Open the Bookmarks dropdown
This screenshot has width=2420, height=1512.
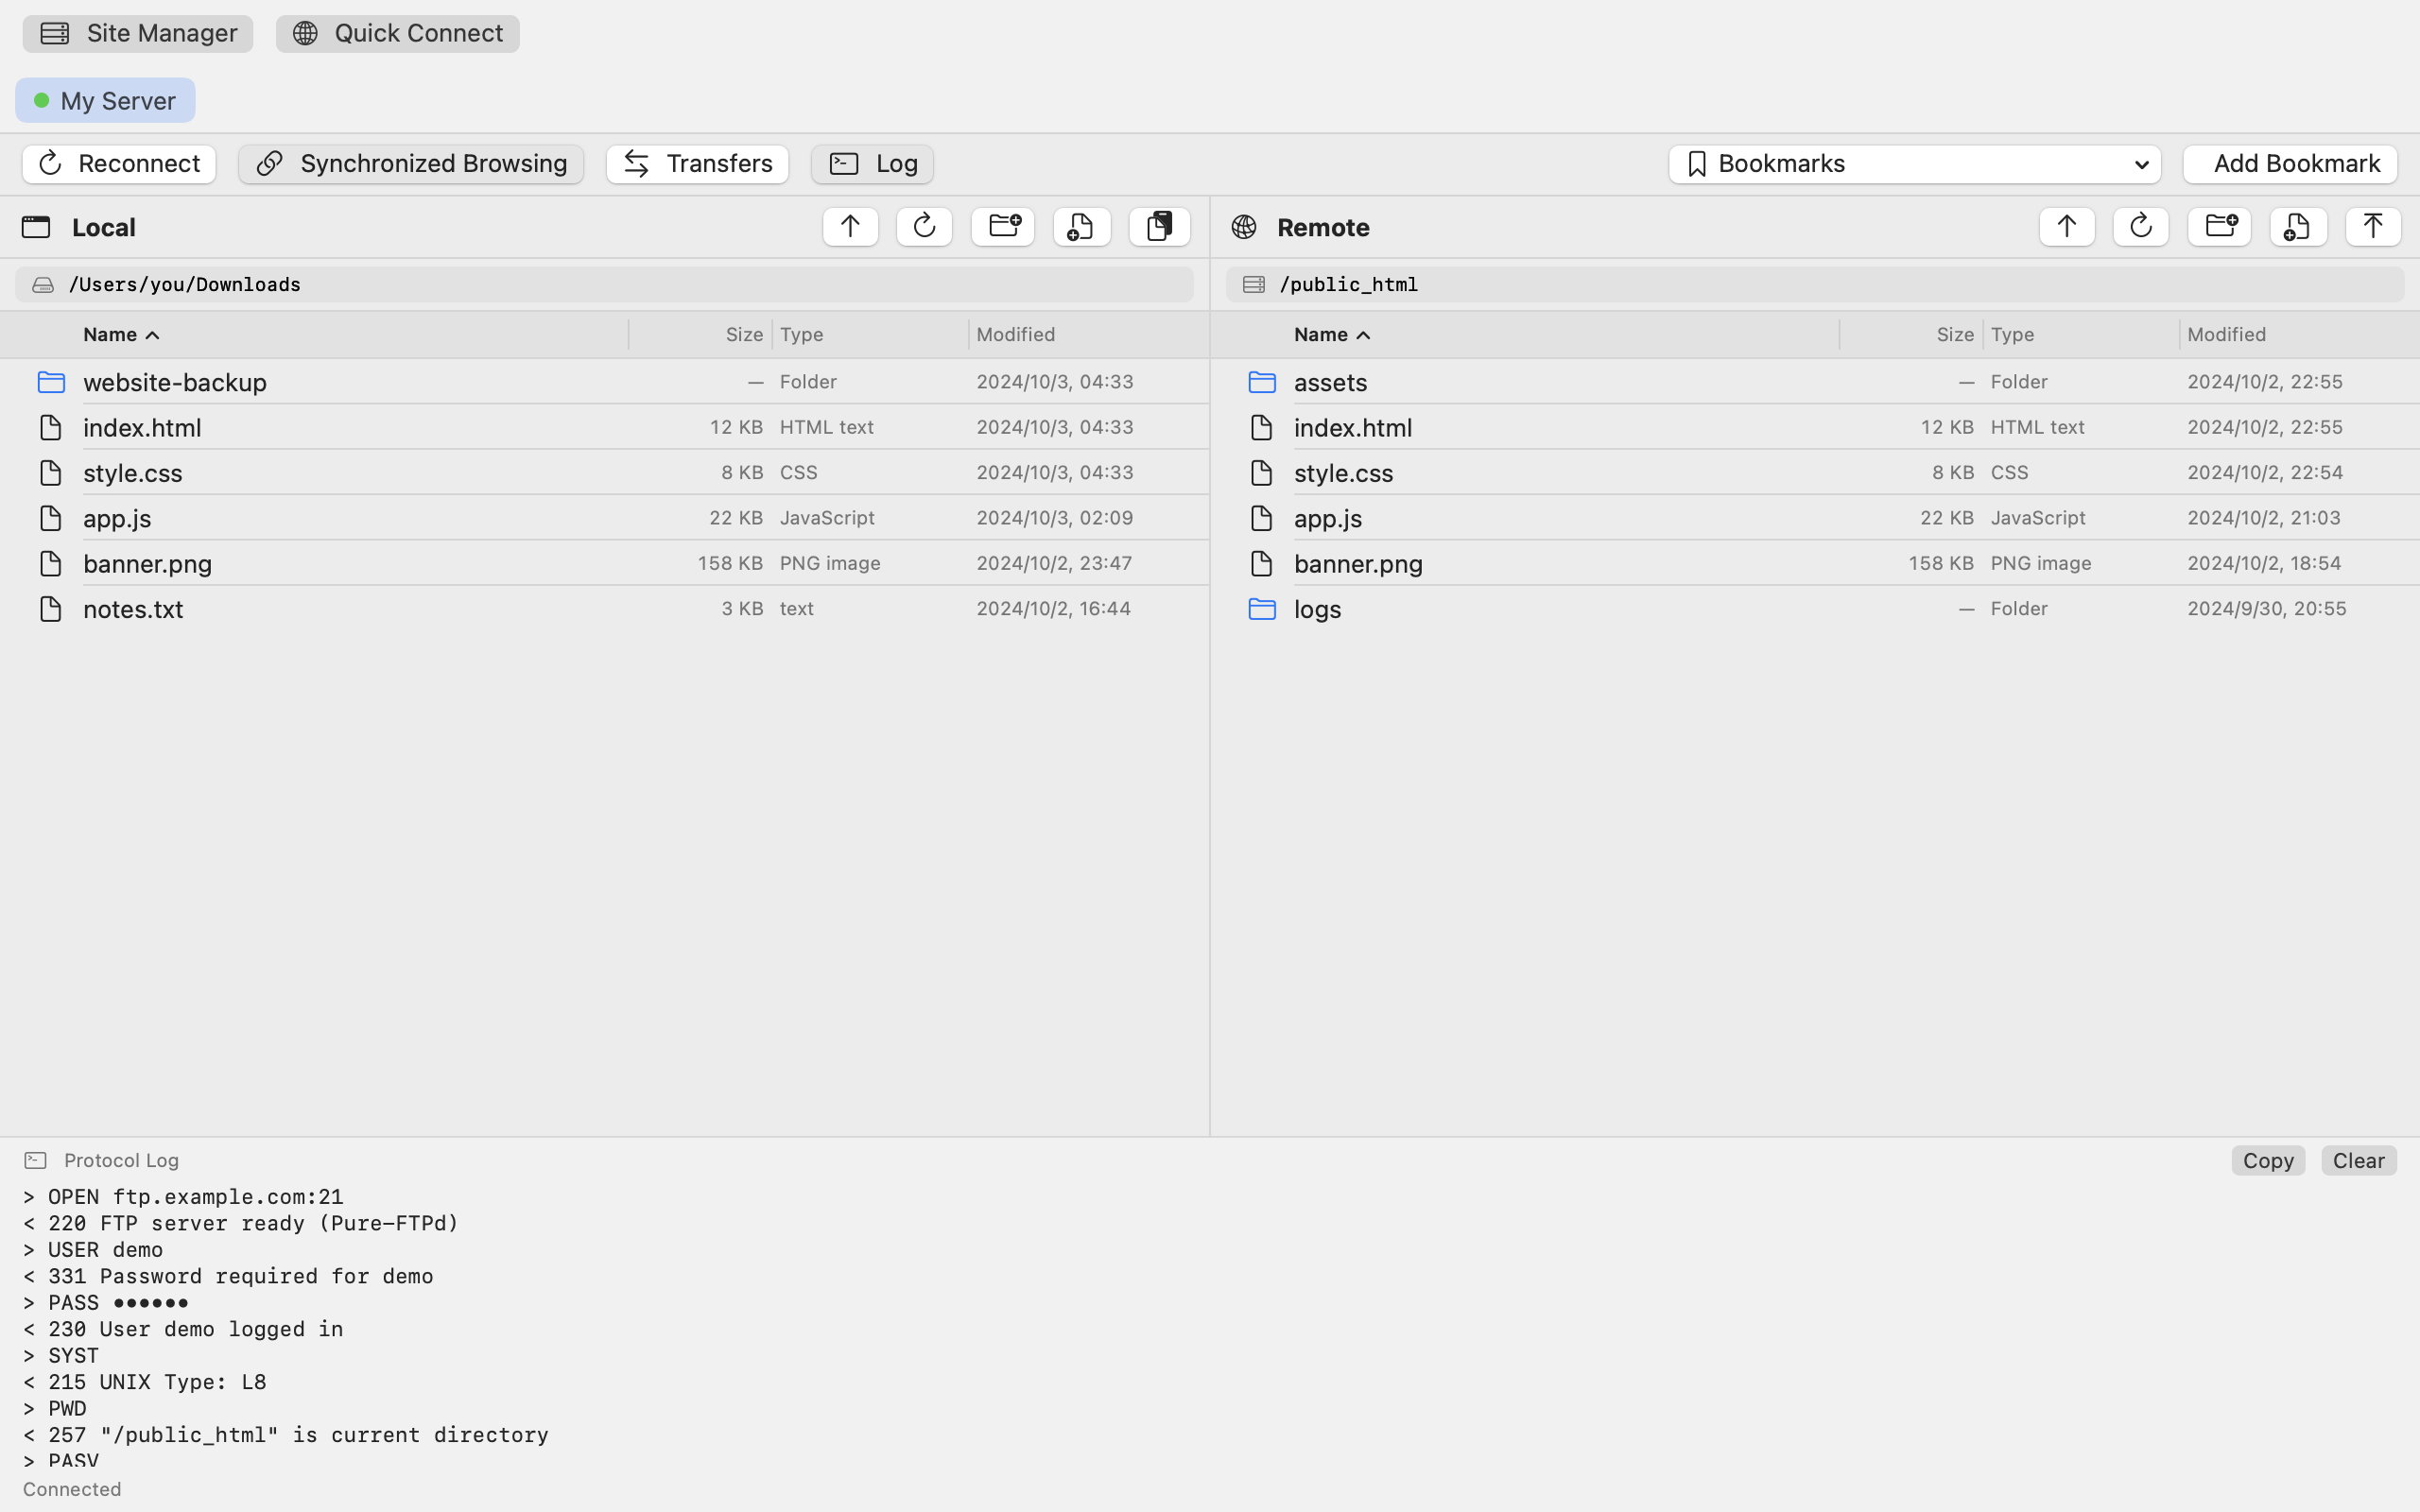(x=1914, y=164)
